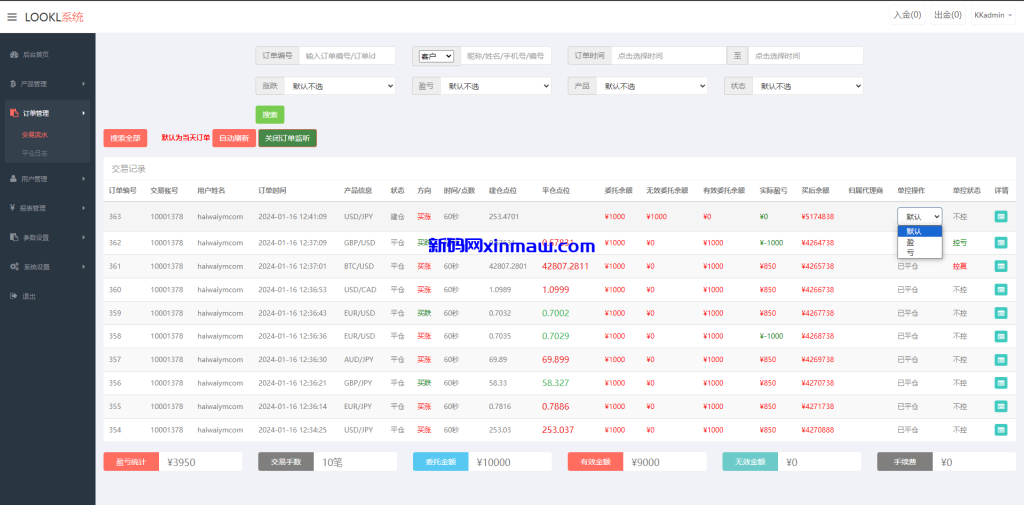Open the 状态 filter dropdown
The width and height of the screenshot is (1024, 505).
[x=808, y=86]
